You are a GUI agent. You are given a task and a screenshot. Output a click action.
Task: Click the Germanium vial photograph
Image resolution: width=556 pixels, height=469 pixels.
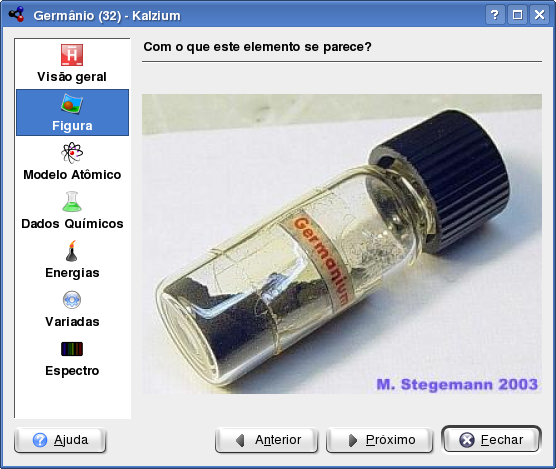(342, 244)
